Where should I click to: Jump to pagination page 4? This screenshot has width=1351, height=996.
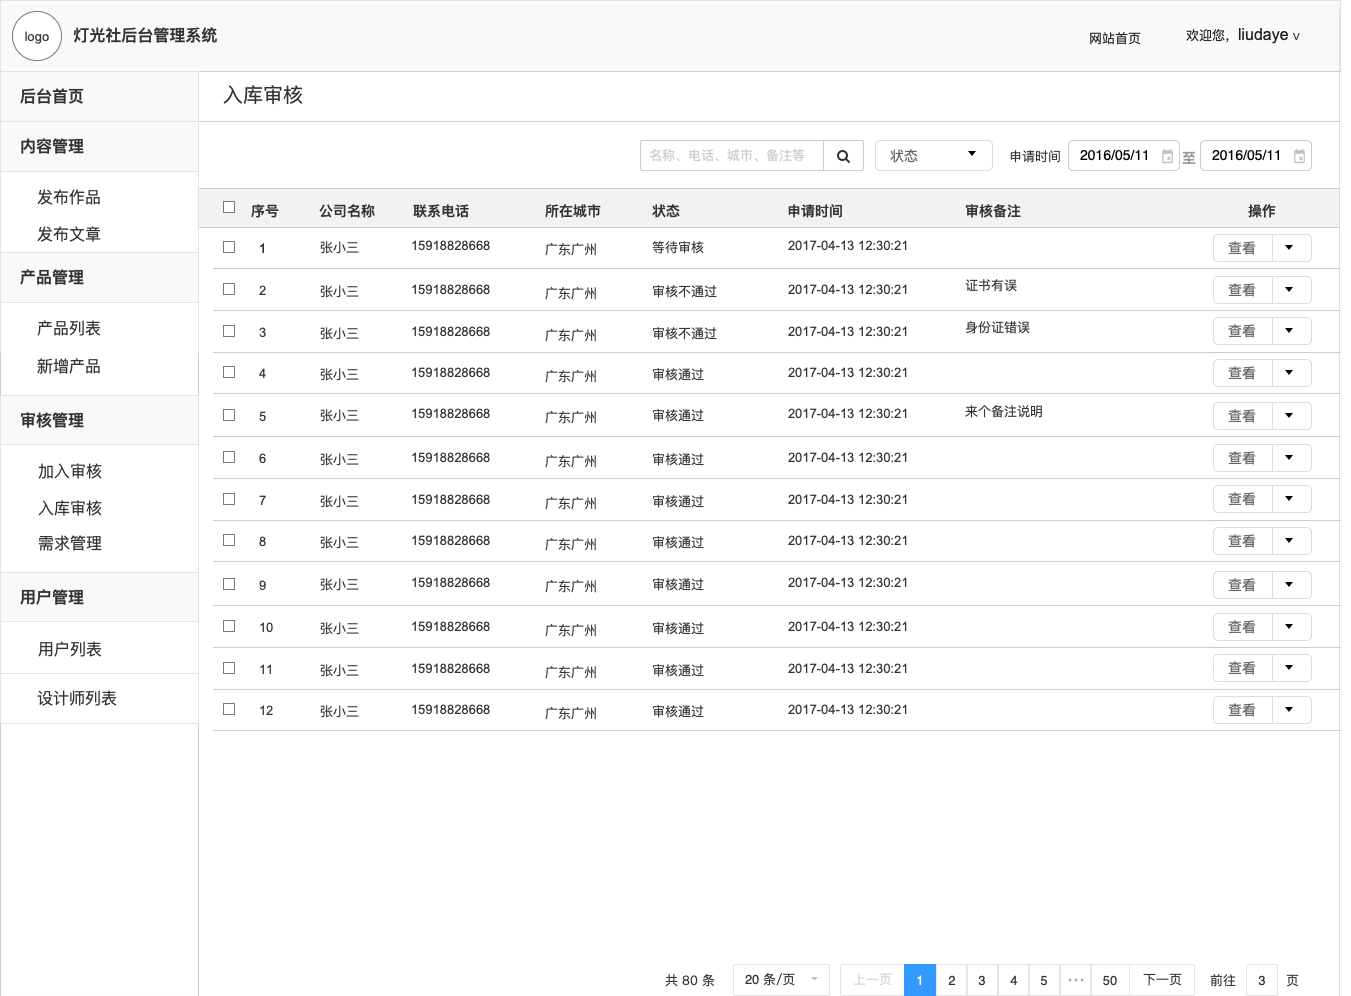tap(1013, 980)
